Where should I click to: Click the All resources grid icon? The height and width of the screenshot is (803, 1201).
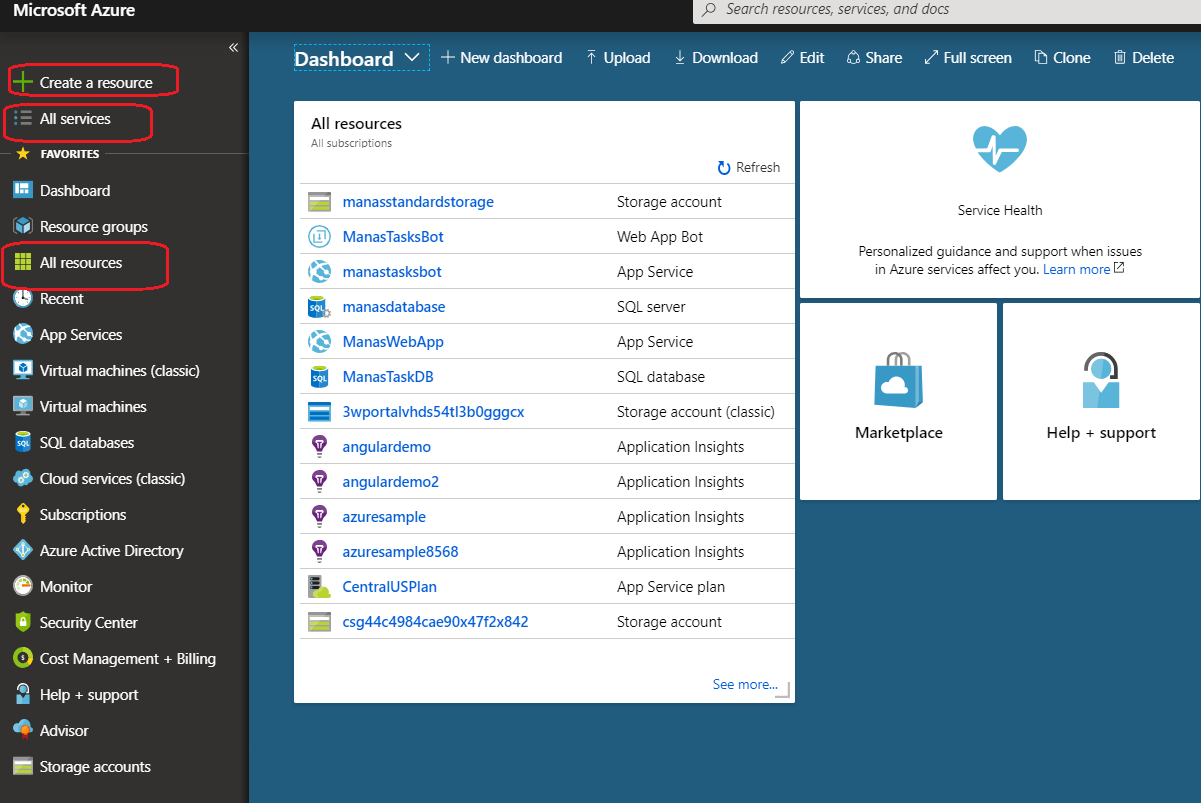pyautogui.click(x=23, y=262)
